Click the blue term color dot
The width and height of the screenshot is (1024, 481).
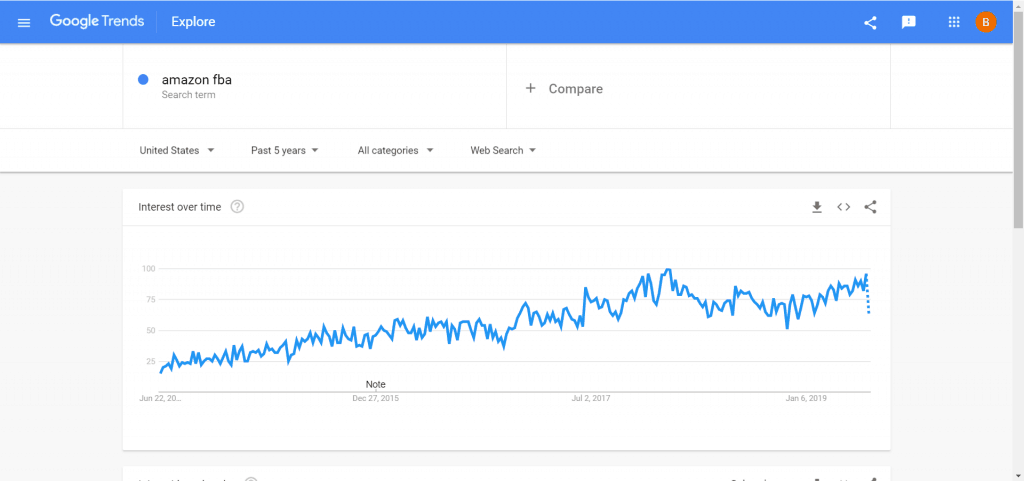click(144, 80)
